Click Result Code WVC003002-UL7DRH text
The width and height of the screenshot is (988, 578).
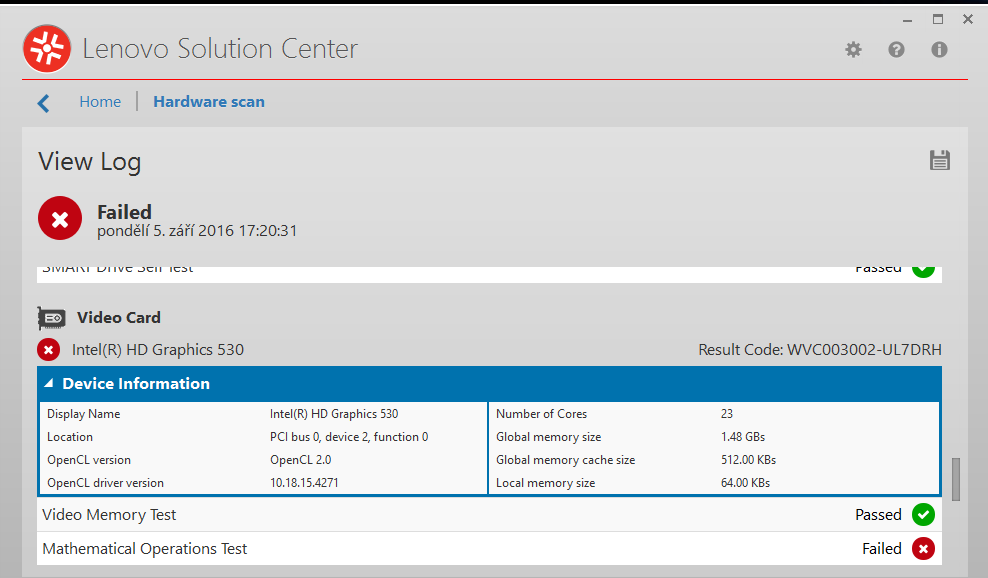pos(820,349)
